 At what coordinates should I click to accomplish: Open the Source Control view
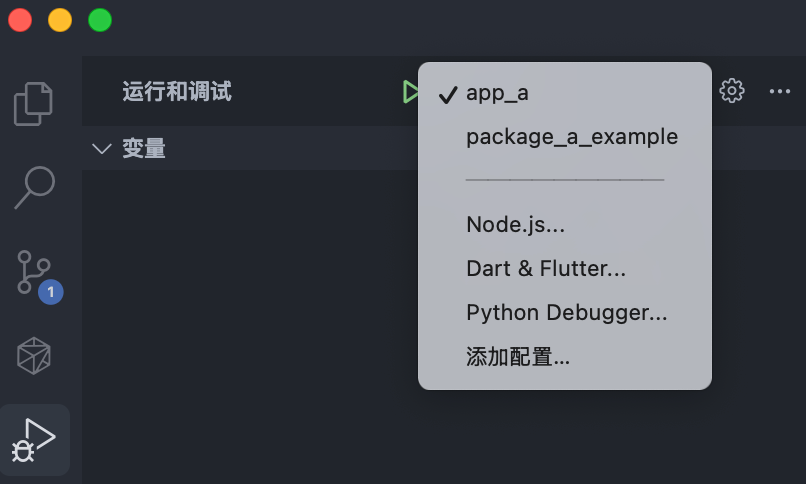click(34, 272)
